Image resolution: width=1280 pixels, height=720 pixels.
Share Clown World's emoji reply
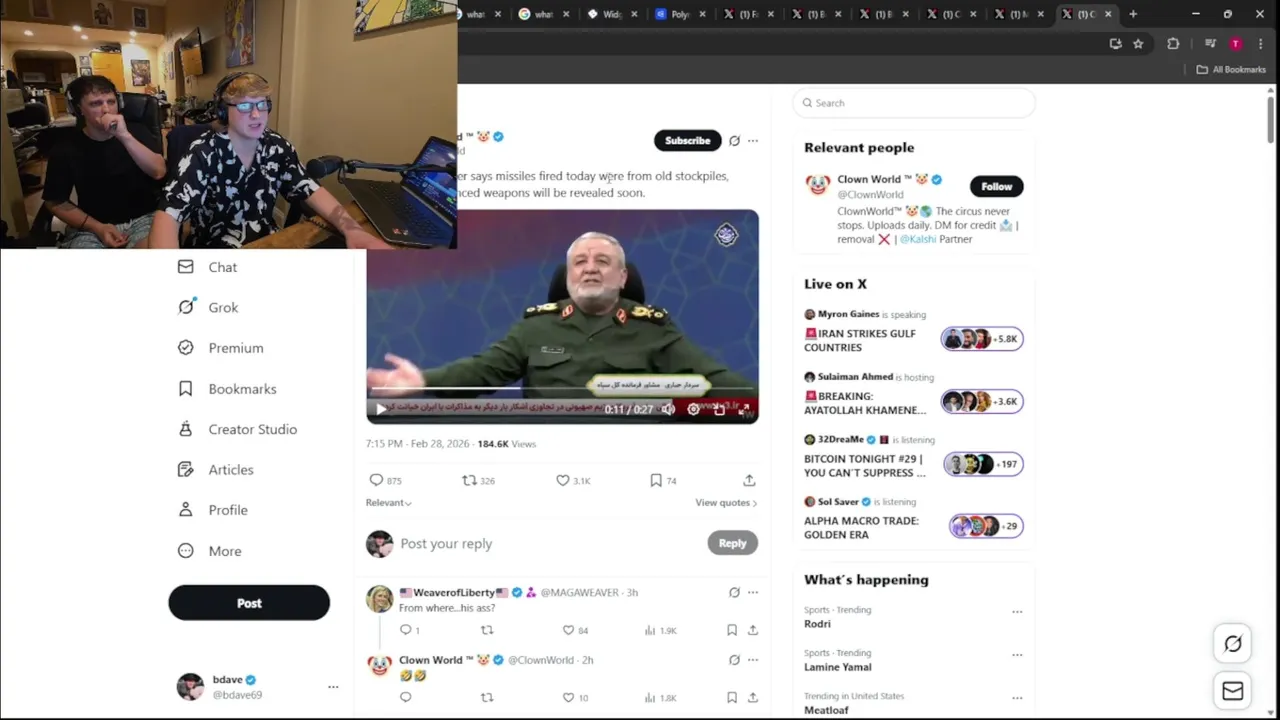(x=753, y=698)
